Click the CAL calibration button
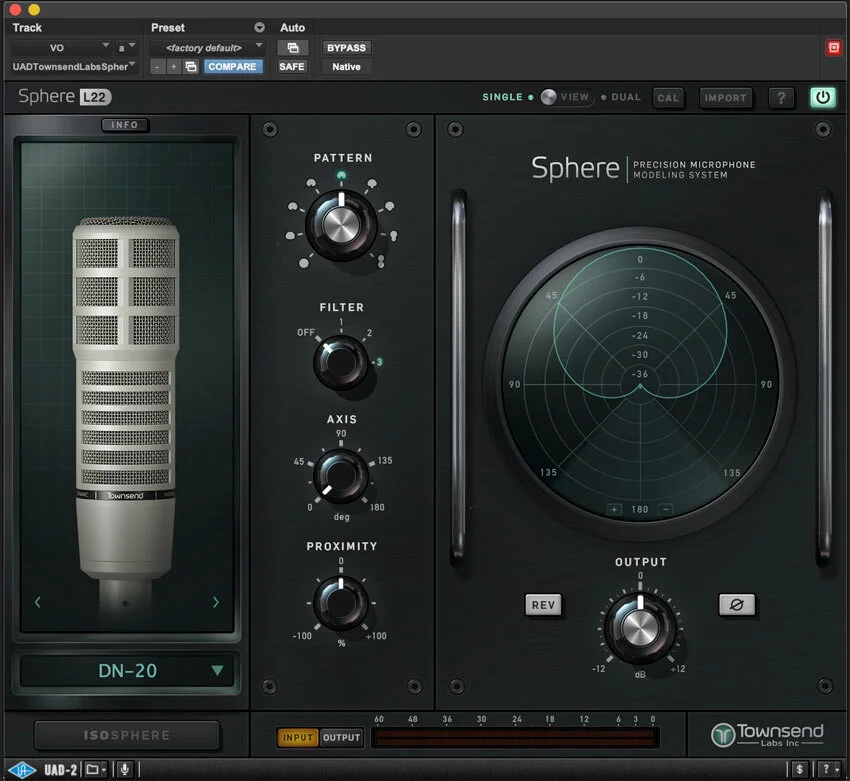 (668, 98)
